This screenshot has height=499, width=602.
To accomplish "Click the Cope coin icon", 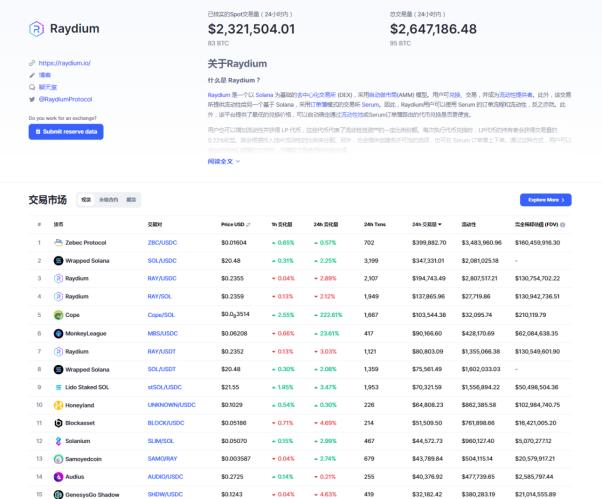I will pos(58,315).
